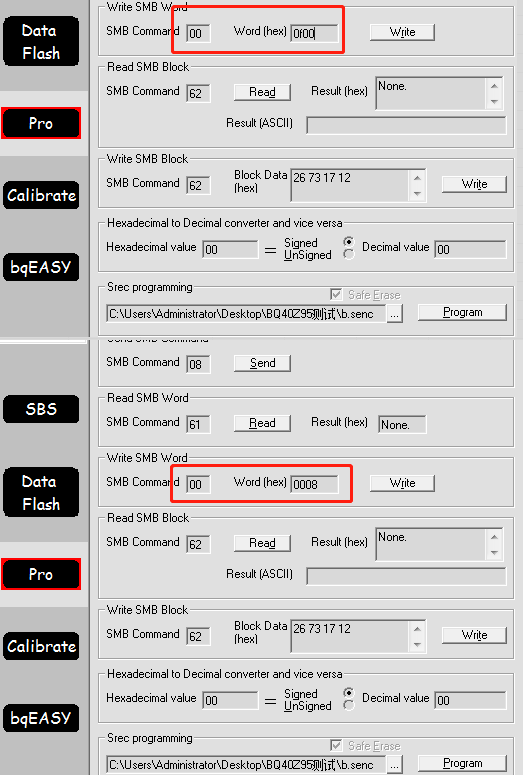Toggle Safe Erase checkbox in upper capture
This screenshot has width=523, height=775.
coord(336,295)
